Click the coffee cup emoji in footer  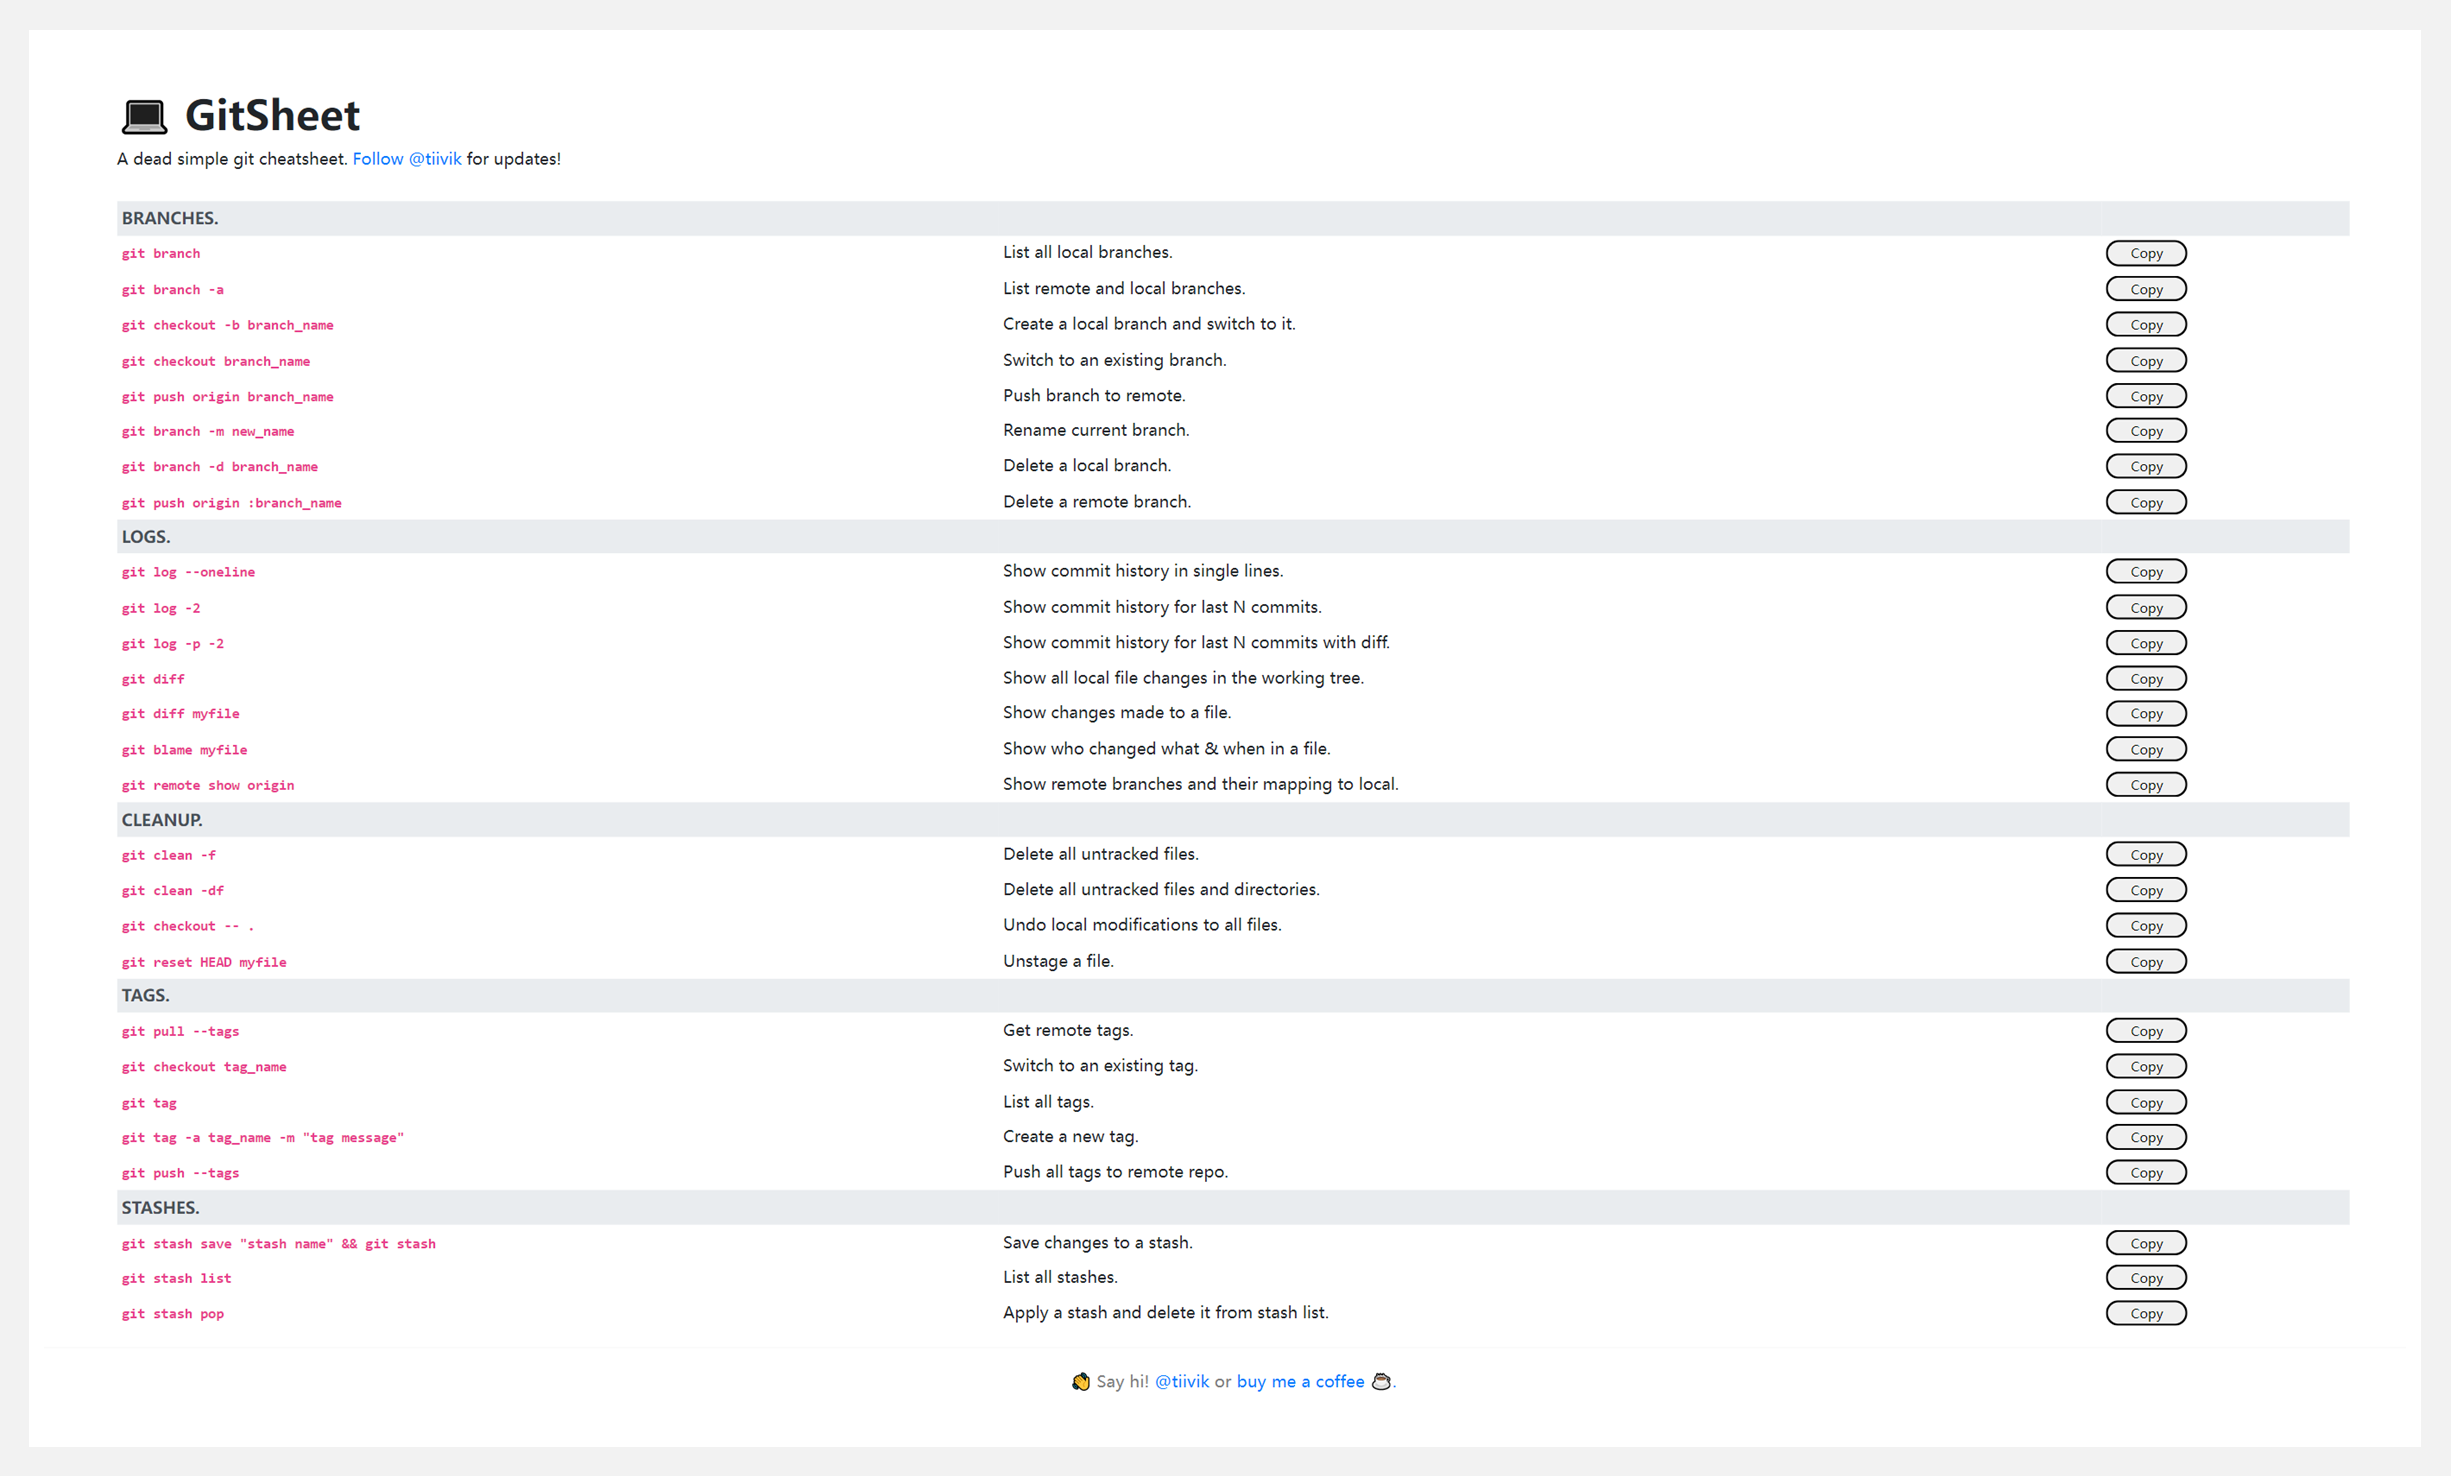1380,1381
